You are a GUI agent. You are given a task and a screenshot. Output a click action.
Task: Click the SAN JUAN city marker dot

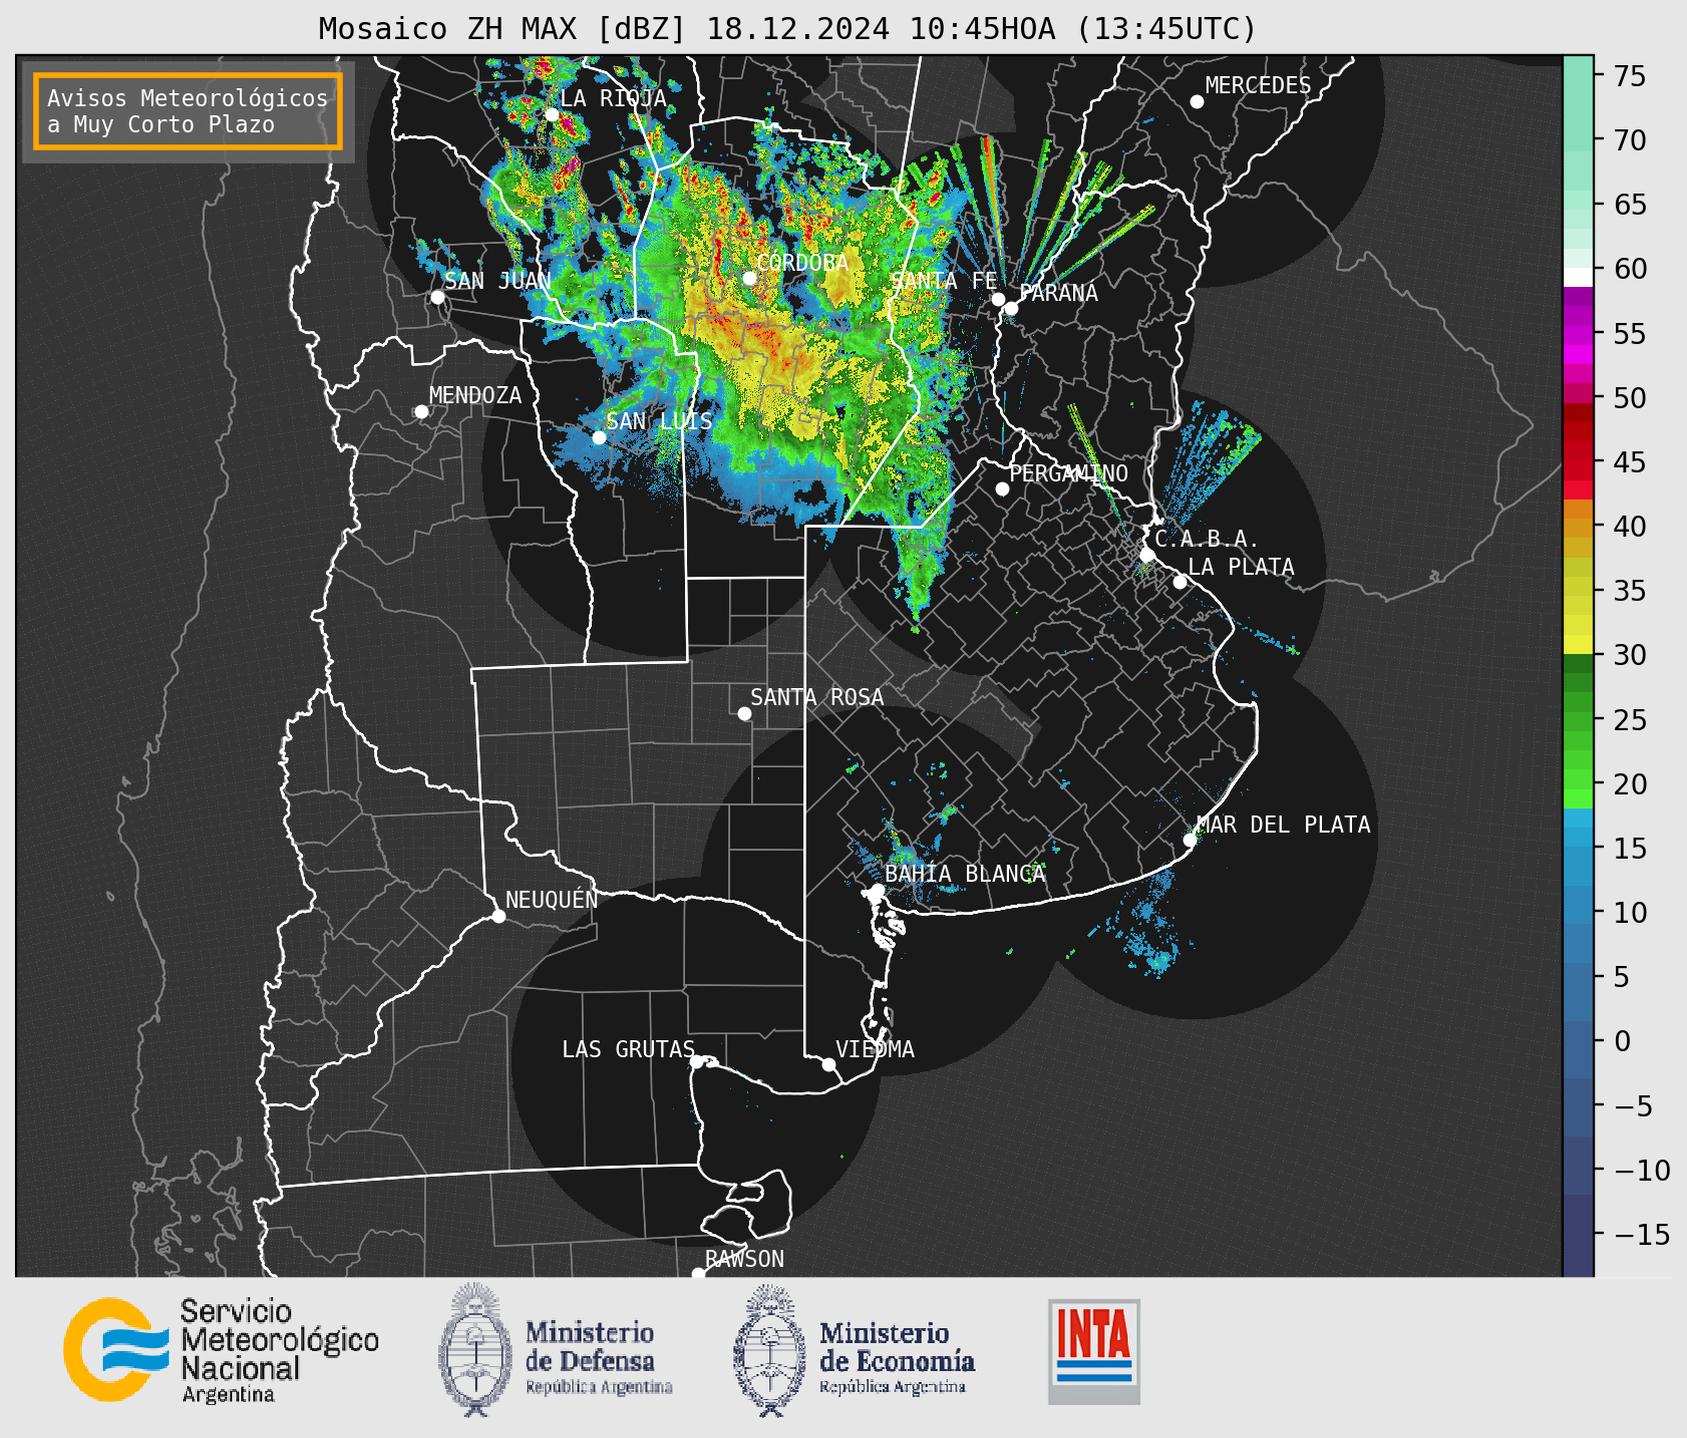coord(438,297)
